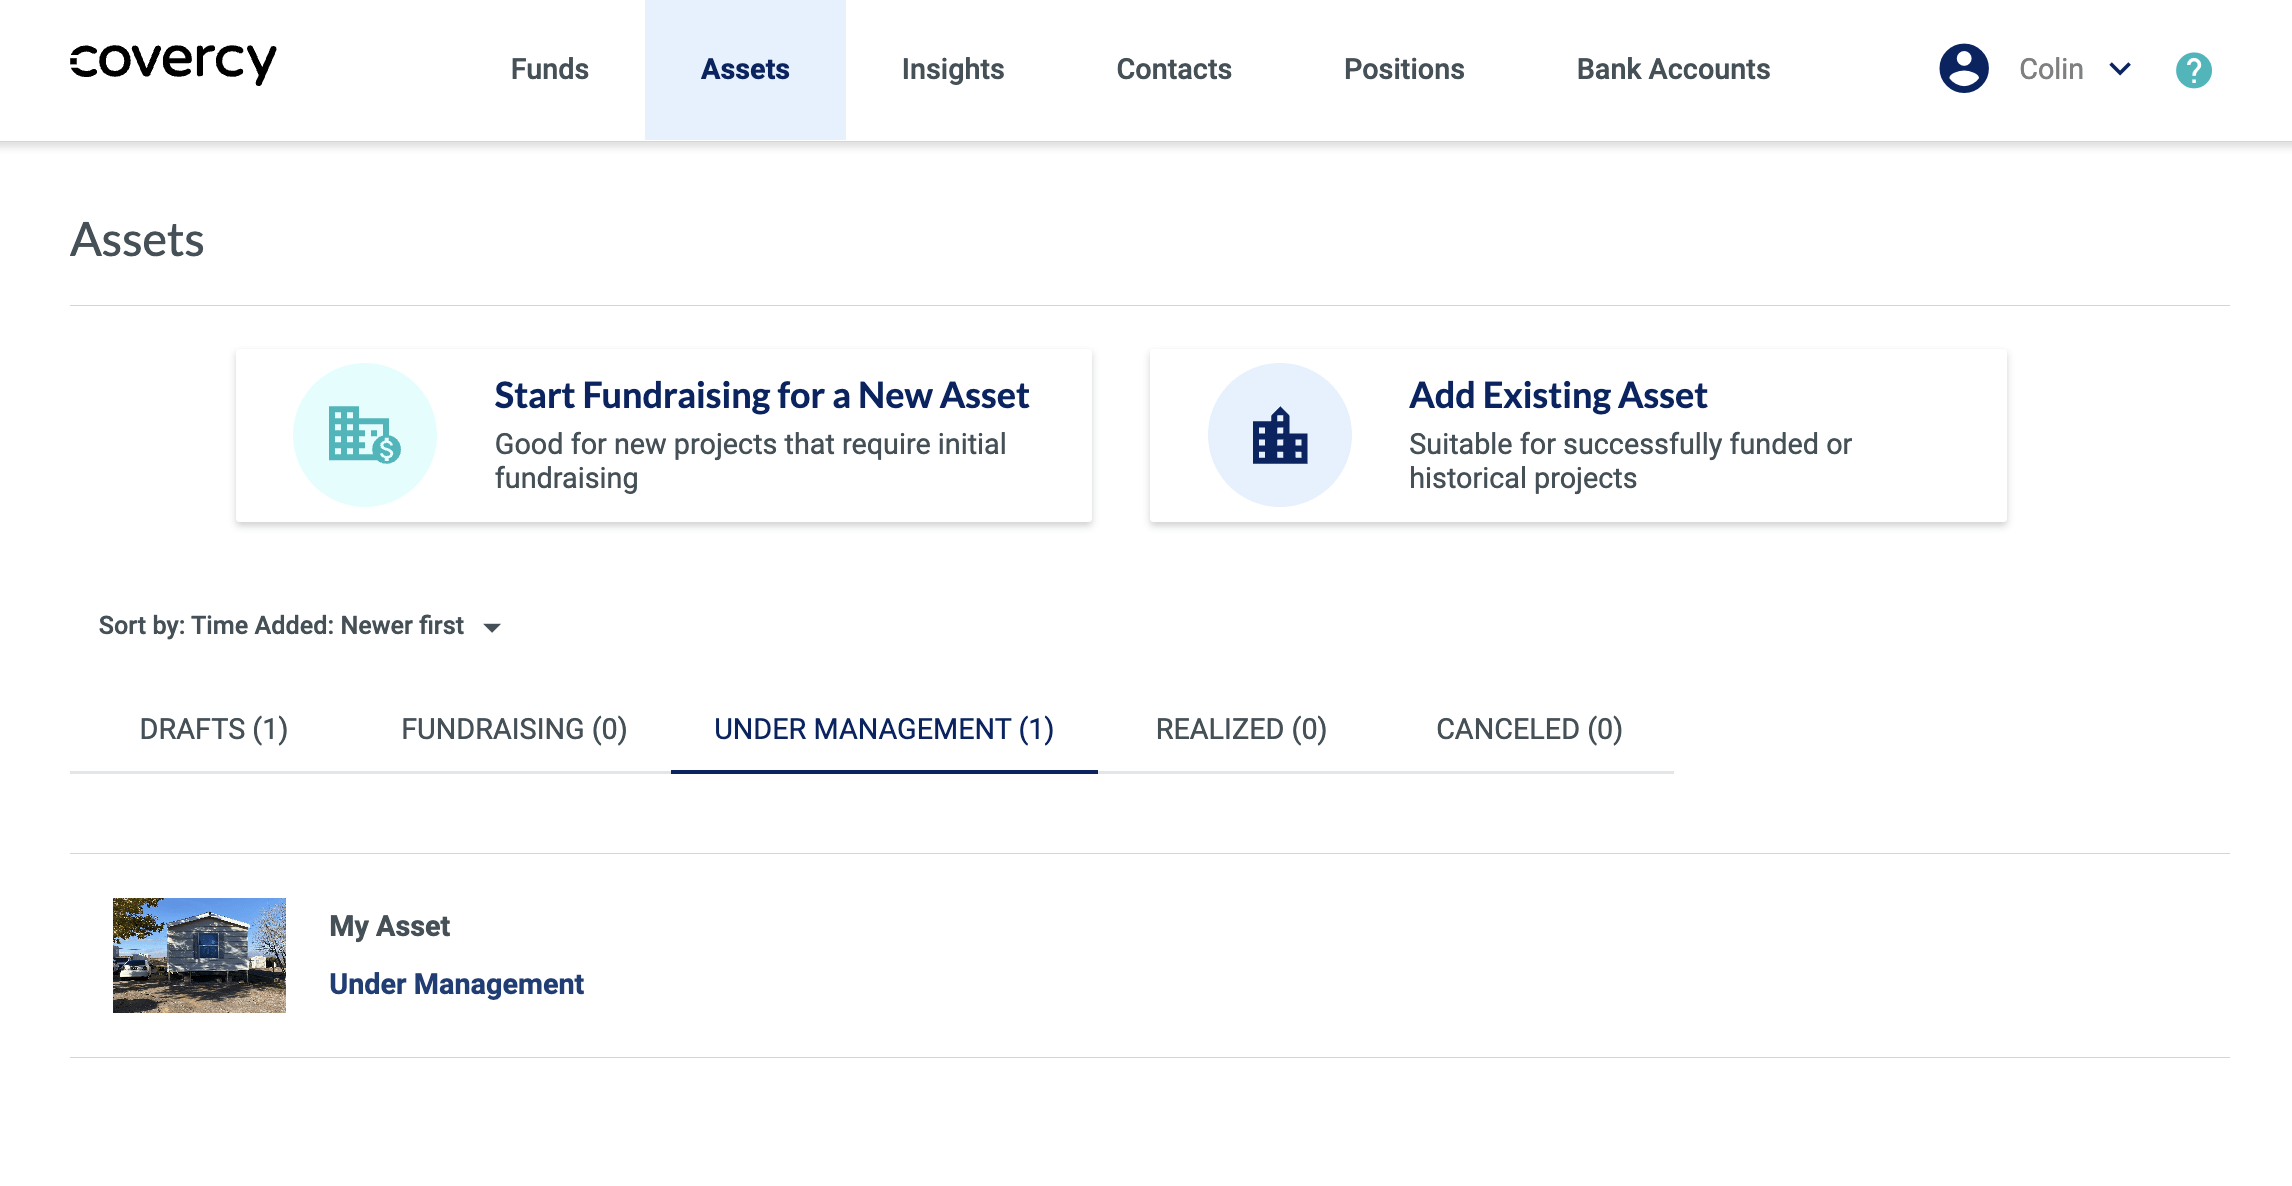The height and width of the screenshot is (1186, 2292).
Task: Switch to the Drafts (1) tab
Action: coord(214,729)
